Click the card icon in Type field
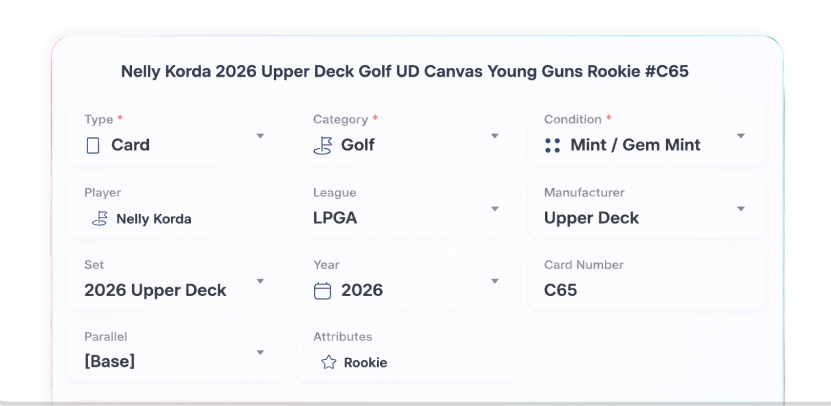The width and height of the screenshot is (831, 406). (x=93, y=145)
